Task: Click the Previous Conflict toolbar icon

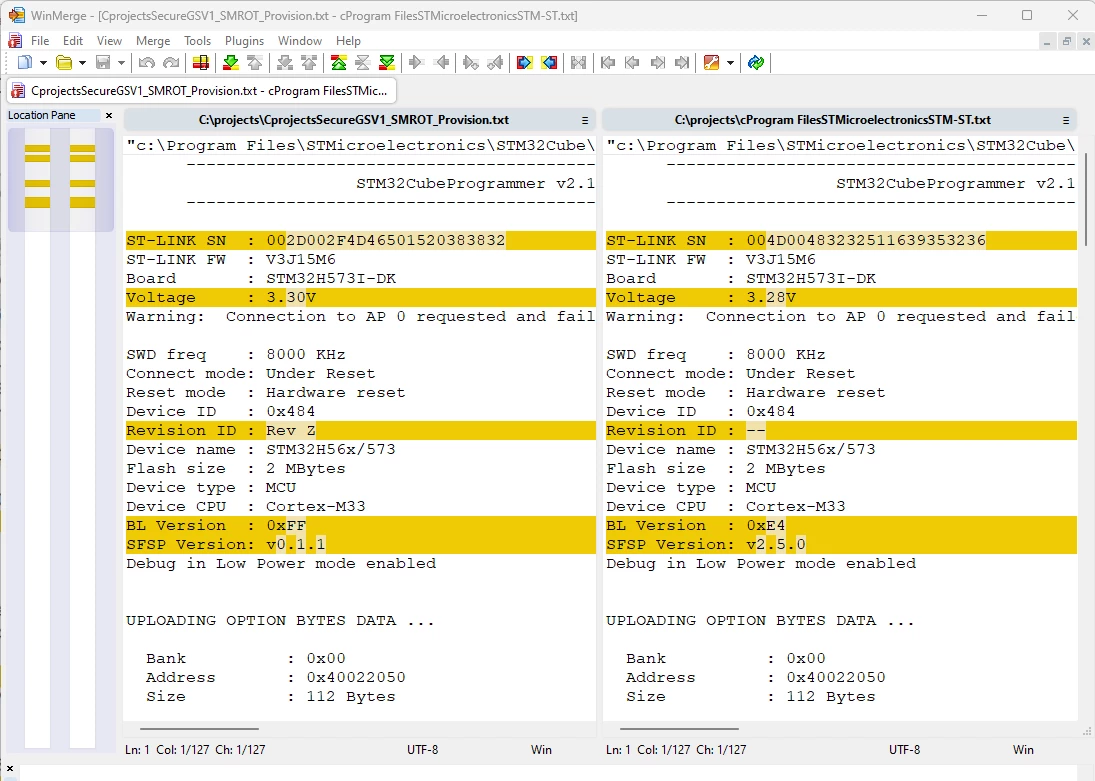Action: 309,63
